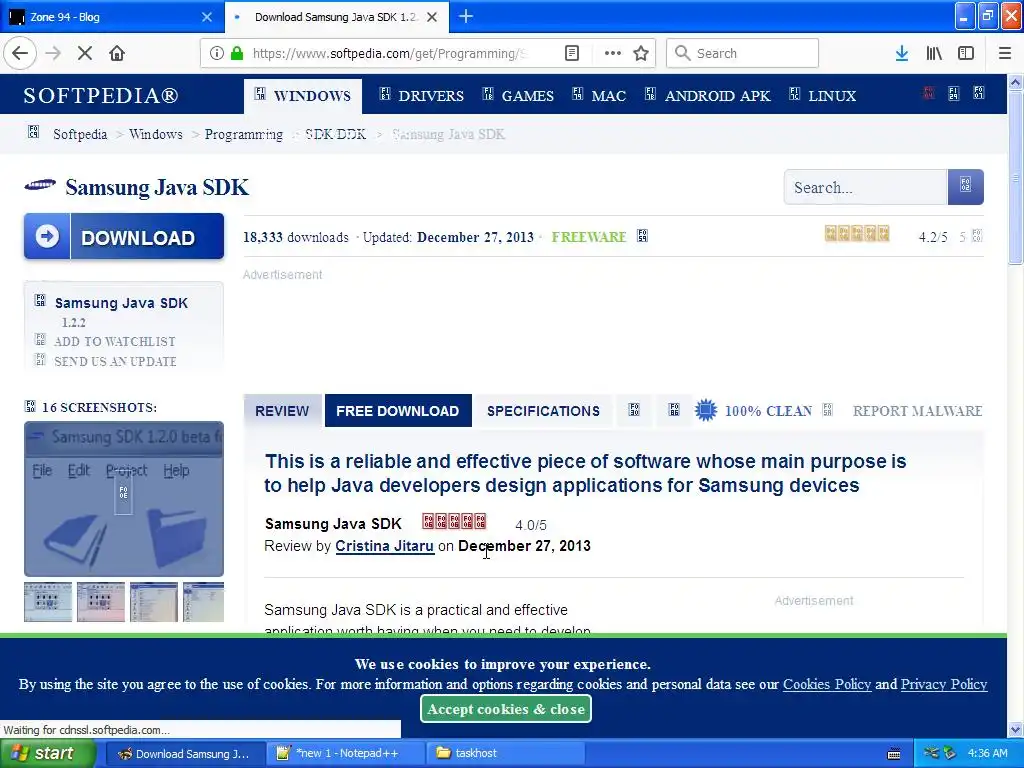Image resolution: width=1024 pixels, height=768 pixels.
Task: Click the address bar URL
Action: pyautogui.click(x=389, y=53)
